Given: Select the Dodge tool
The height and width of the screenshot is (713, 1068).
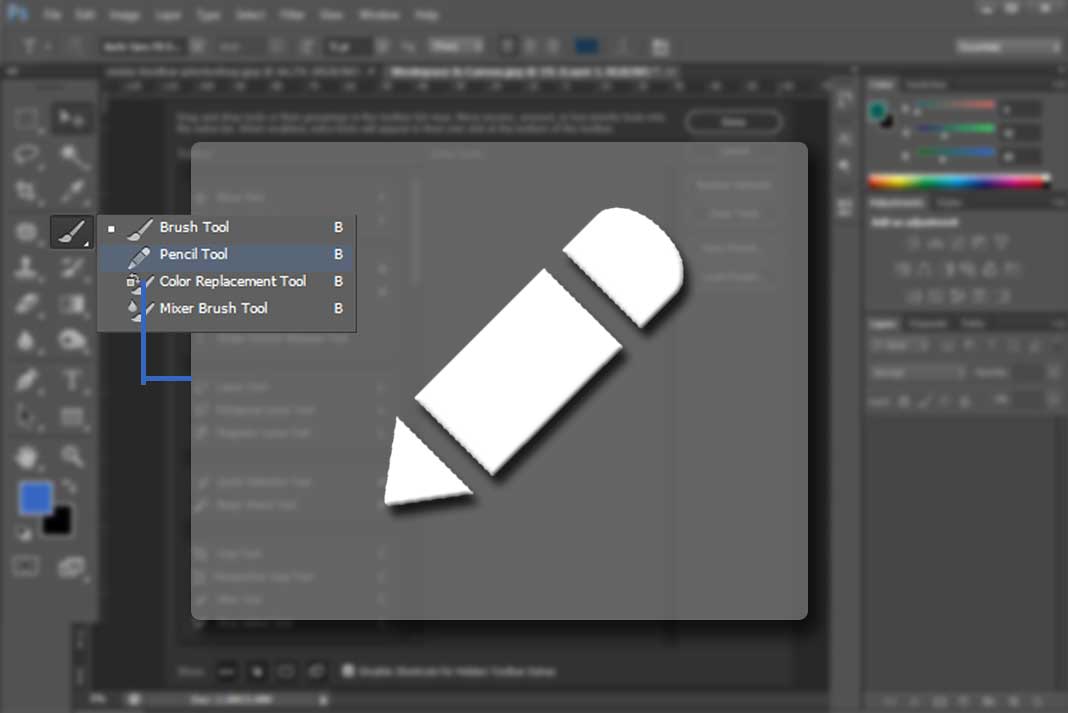Looking at the screenshot, I should (72, 340).
